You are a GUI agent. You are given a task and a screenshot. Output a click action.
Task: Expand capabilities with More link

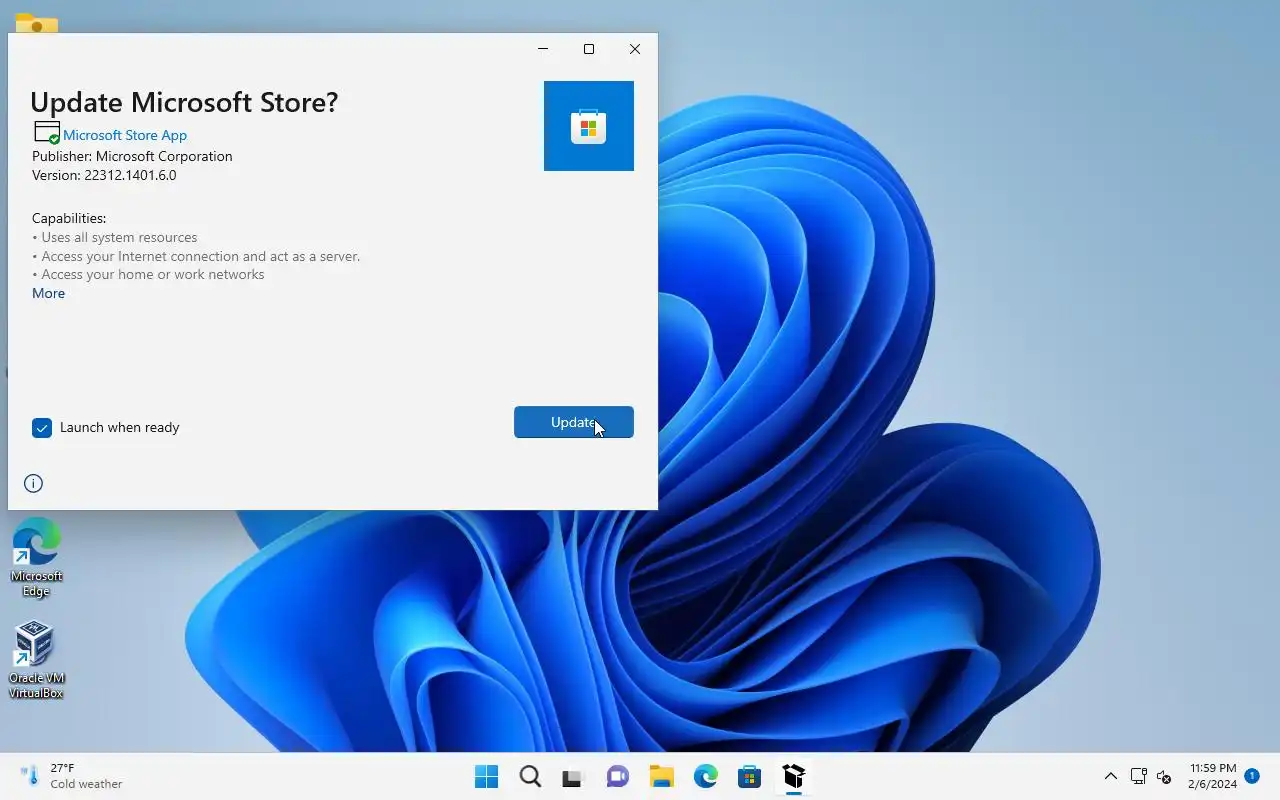pyautogui.click(x=48, y=293)
